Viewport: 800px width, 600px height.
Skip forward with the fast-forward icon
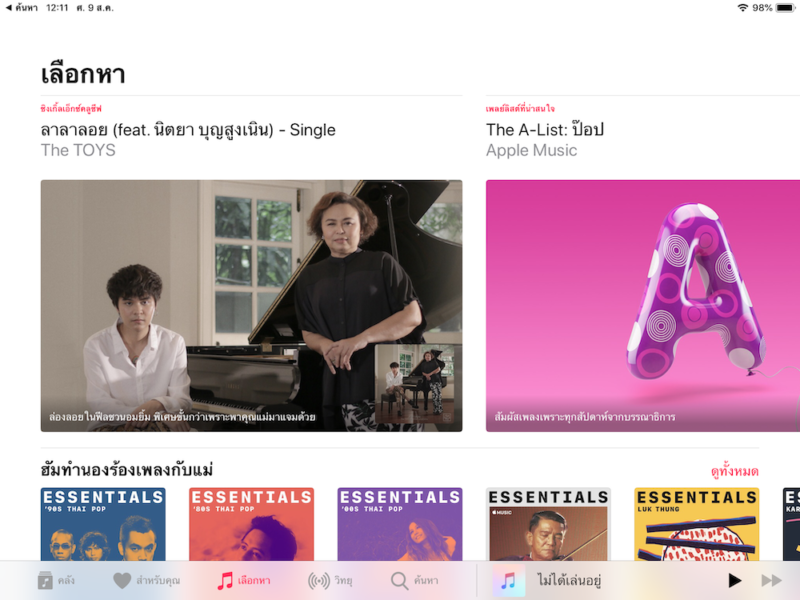click(x=771, y=580)
